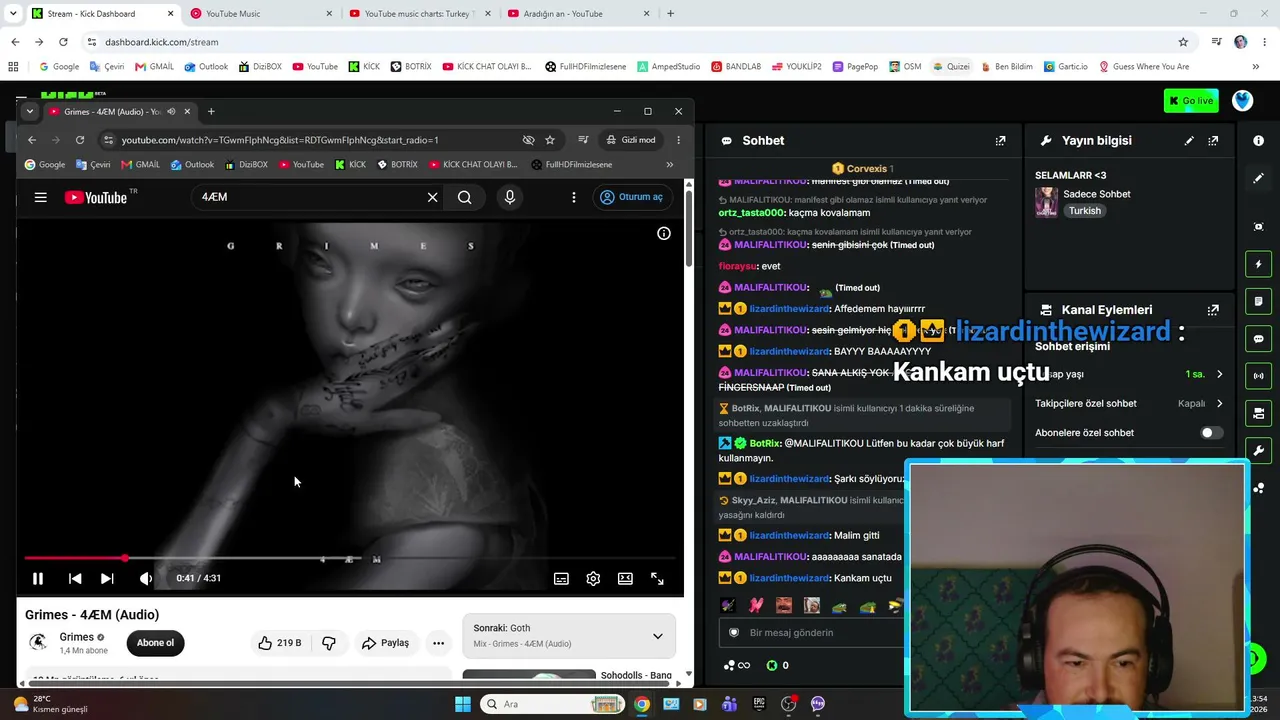Switch the YouTube player to theater mode

click(625, 578)
